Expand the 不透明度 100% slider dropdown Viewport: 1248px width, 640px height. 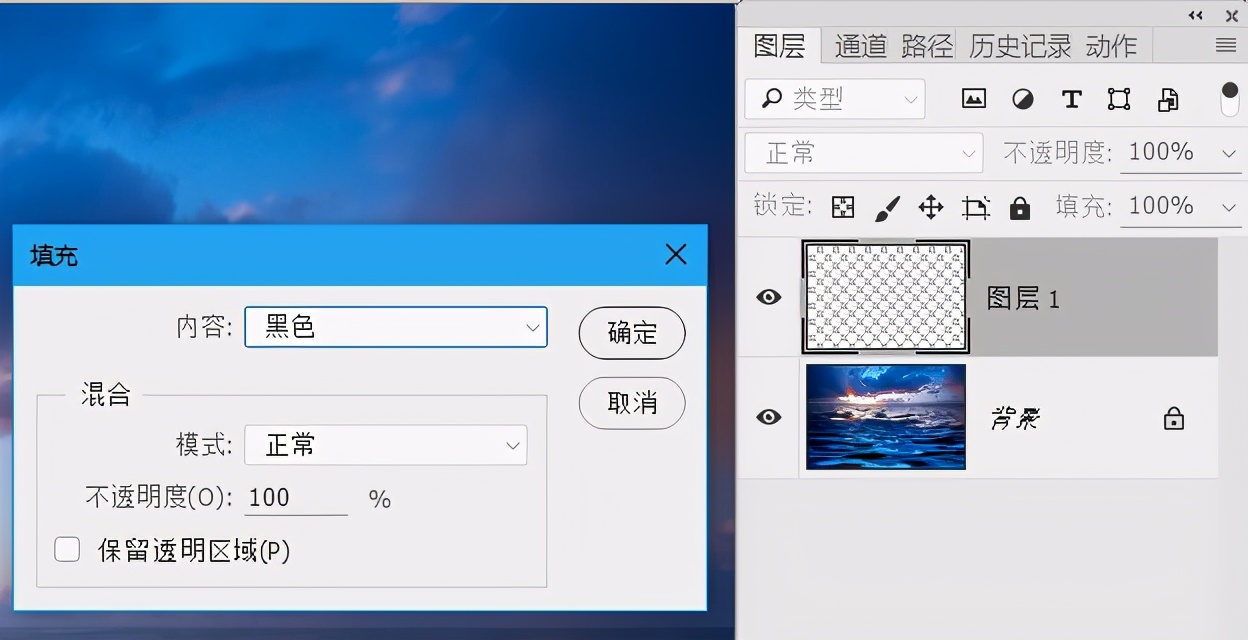pos(1229,154)
